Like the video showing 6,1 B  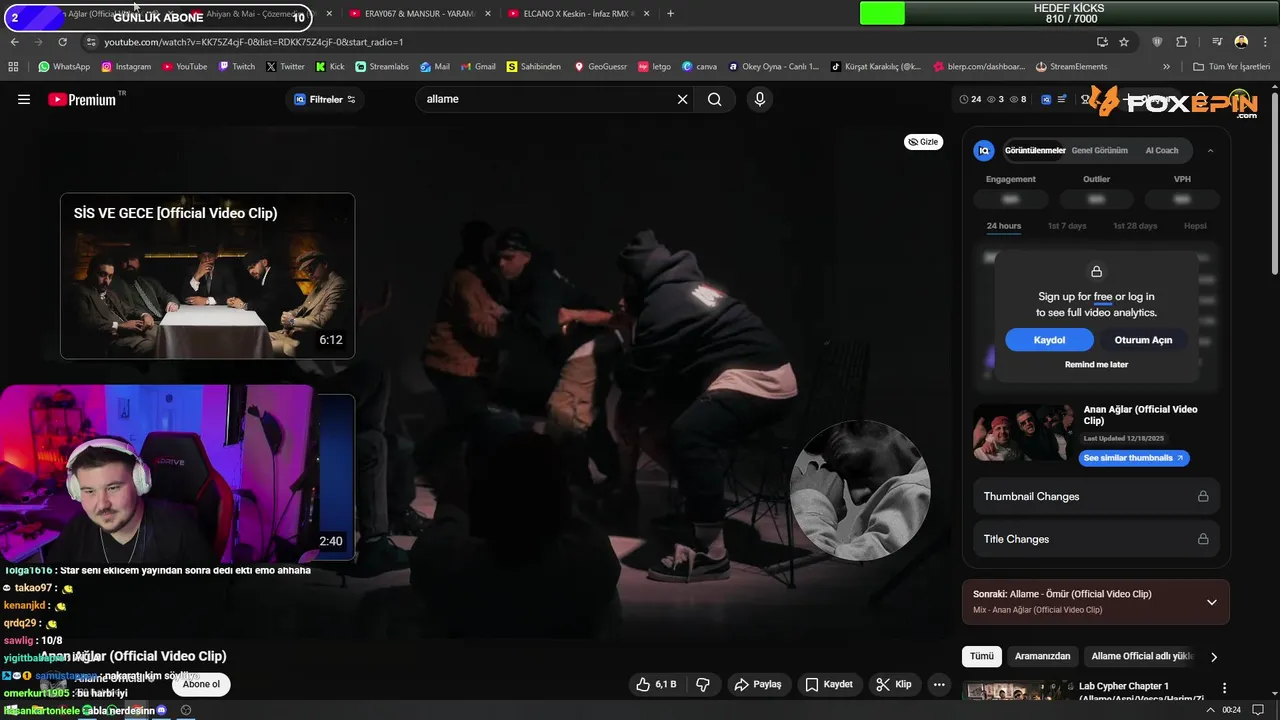click(657, 684)
